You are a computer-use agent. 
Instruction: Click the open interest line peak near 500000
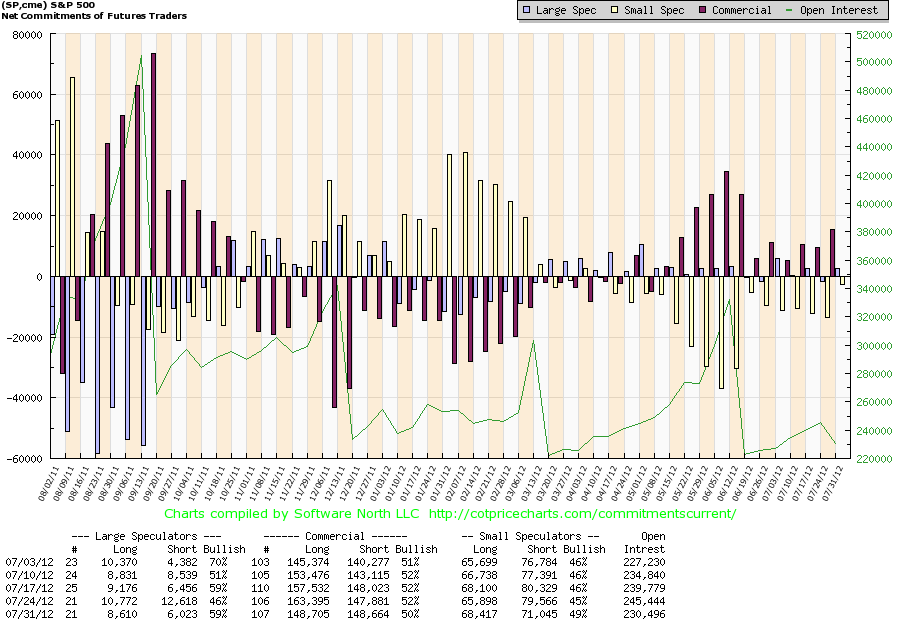pos(141,56)
